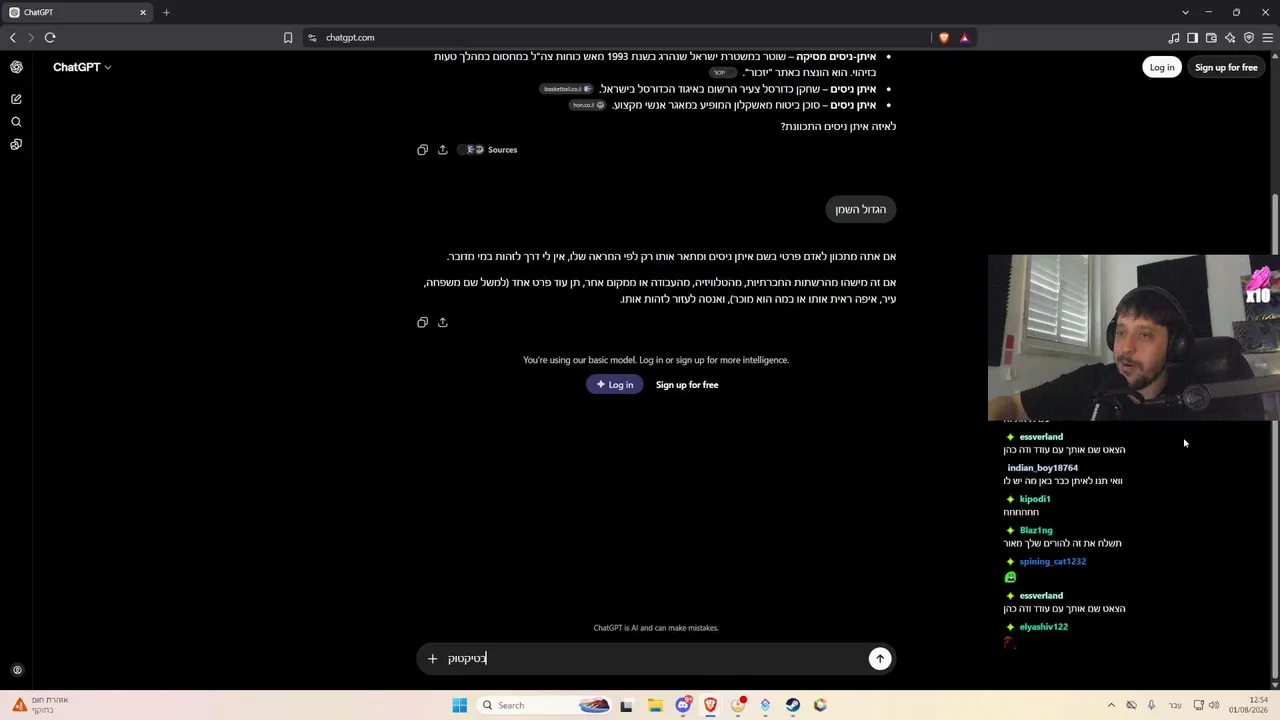Open Discord from taskbar
The height and width of the screenshot is (720, 1280).
683,705
